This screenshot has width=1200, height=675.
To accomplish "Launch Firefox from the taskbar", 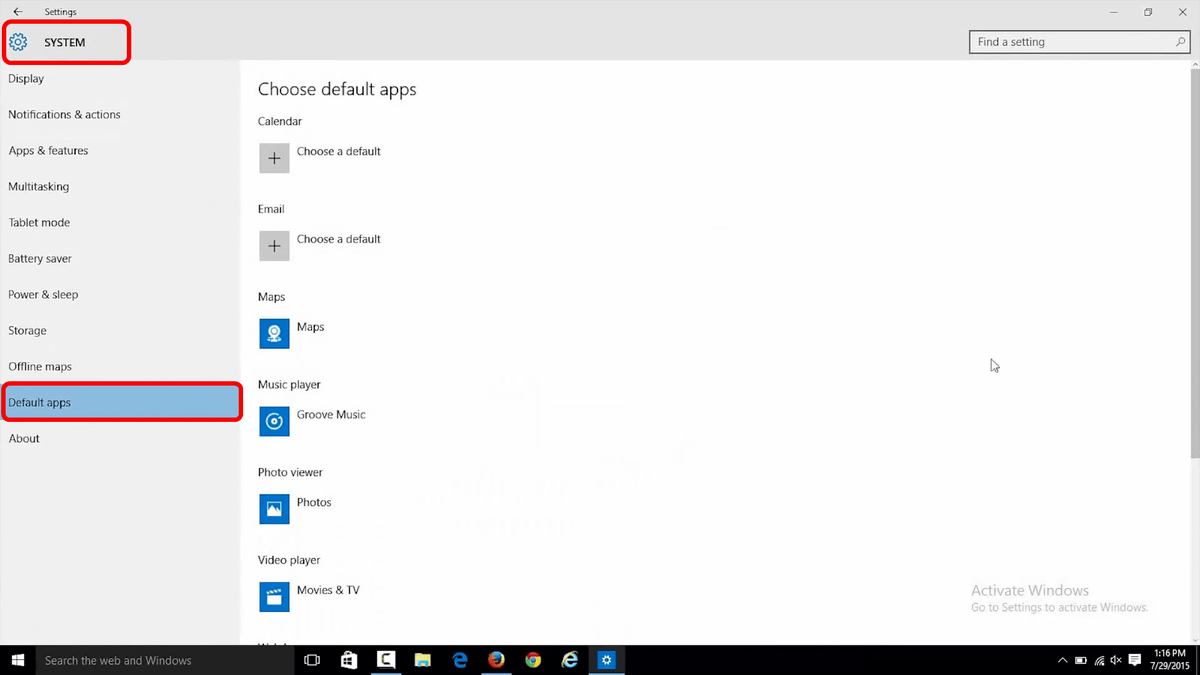I will pyautogui.click(x=497, y=660).
